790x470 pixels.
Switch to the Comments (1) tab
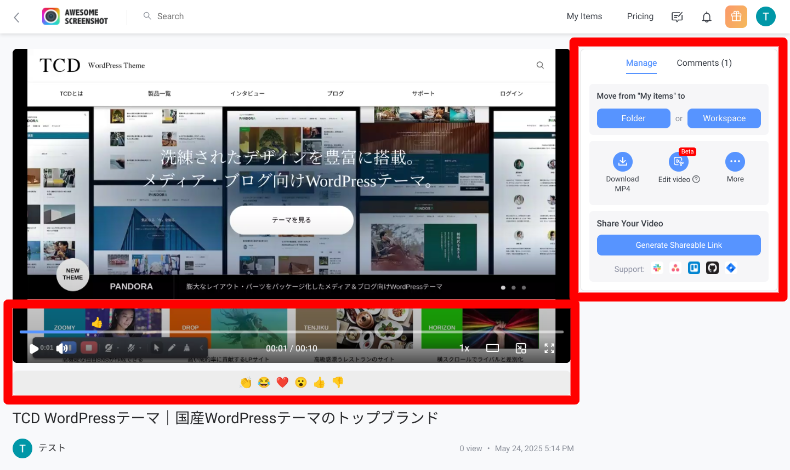click(703, 63)
